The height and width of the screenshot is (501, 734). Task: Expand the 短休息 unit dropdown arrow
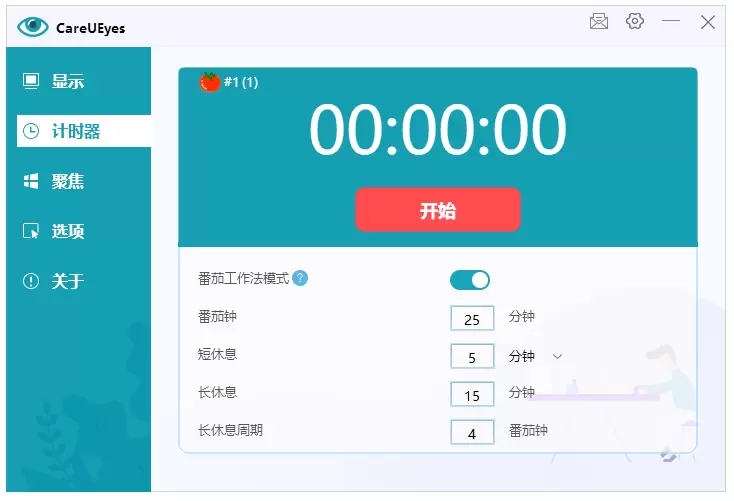pos(557,356)
